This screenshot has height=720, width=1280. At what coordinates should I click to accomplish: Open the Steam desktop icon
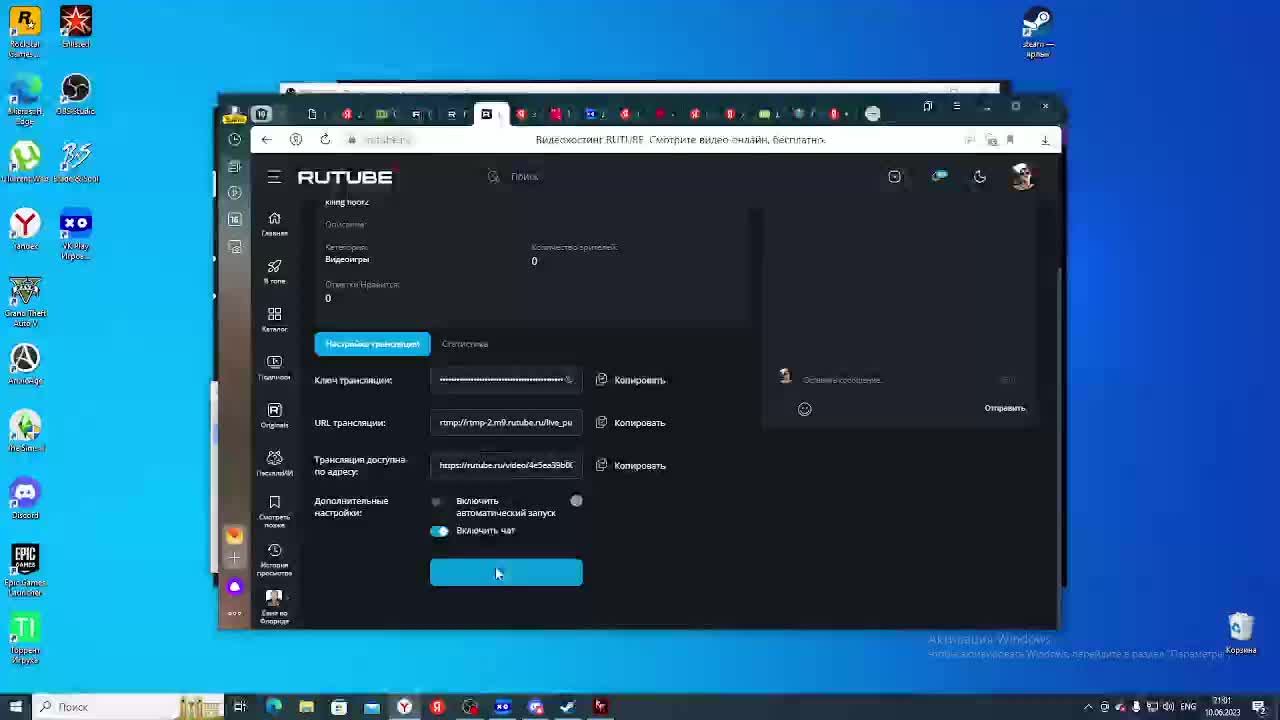coord(1038,32)
